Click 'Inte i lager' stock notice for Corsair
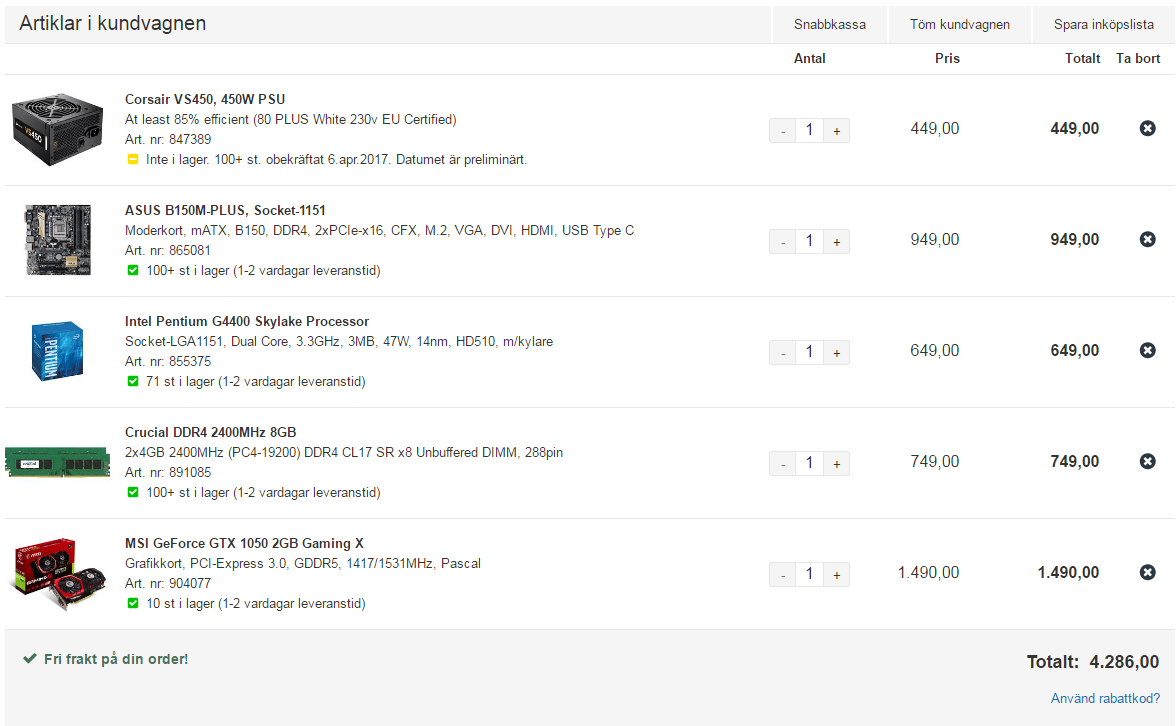 [x=337, y=160]
